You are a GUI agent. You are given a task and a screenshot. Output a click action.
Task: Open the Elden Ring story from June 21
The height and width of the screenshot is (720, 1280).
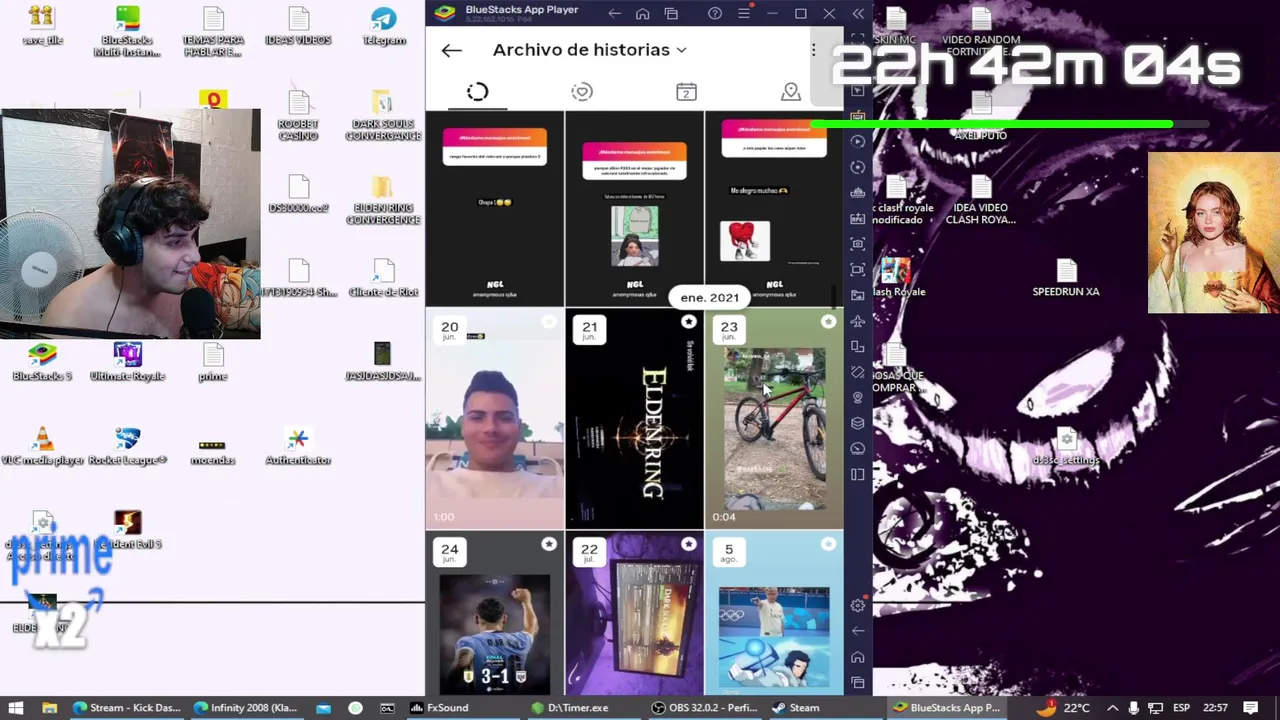pyautogui.click(x=634, y=418)
